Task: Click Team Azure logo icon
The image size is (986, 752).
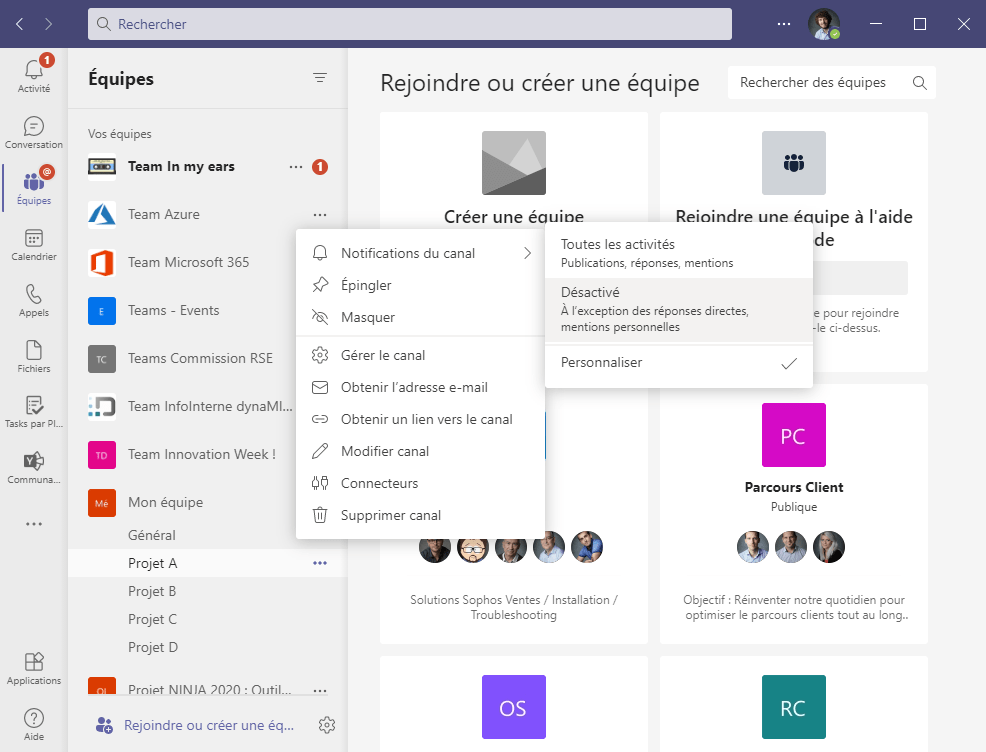Action: (102, 214)
